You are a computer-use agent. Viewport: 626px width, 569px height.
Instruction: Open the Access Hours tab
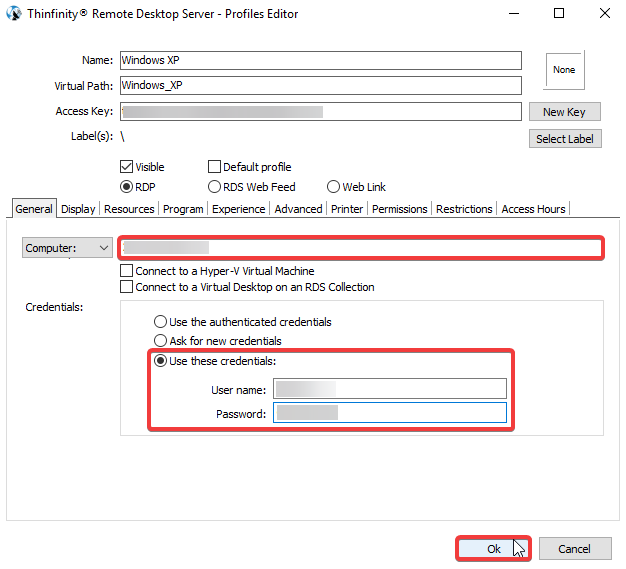tap(533, 209)
